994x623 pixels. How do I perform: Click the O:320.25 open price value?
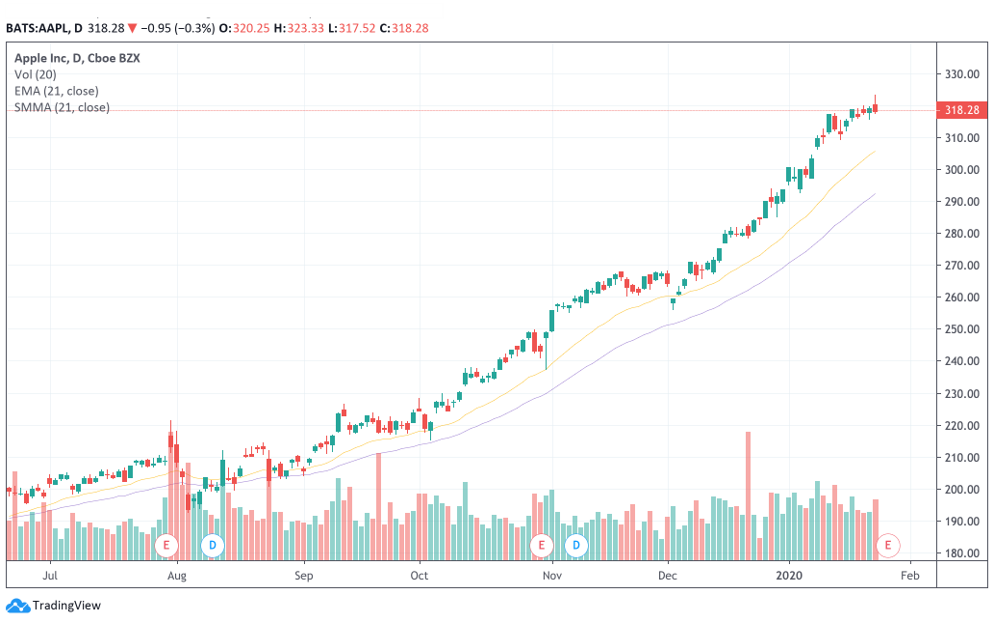pos(246,28)
